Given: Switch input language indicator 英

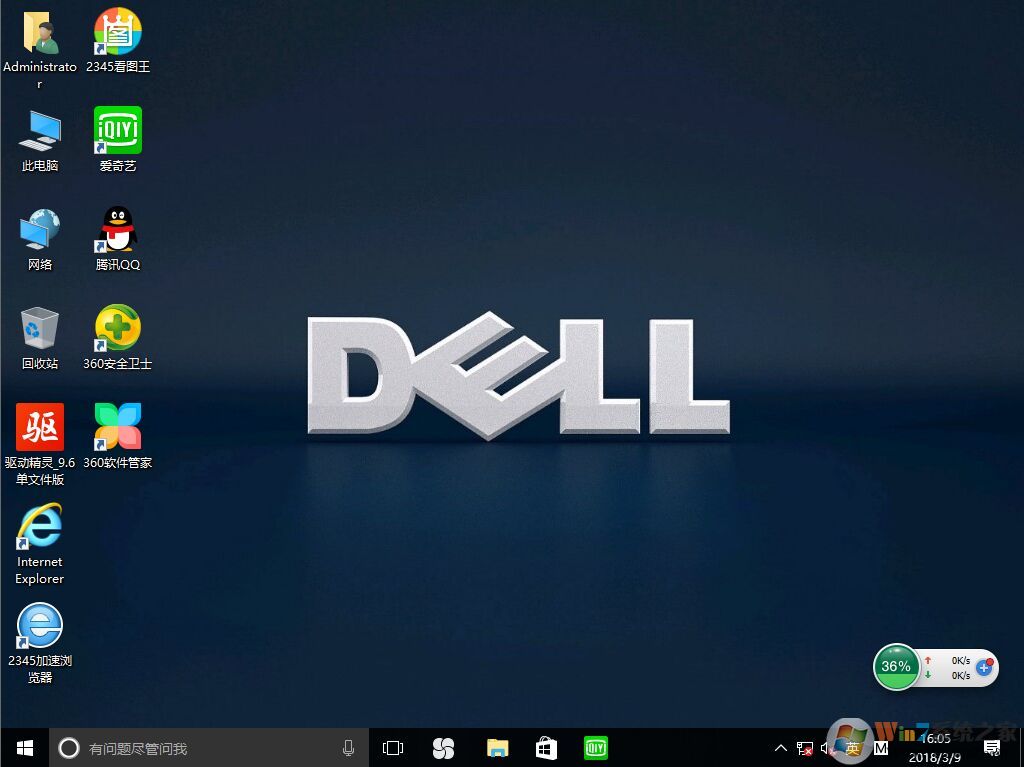Looking at the screenshot, I should [852, 748].
